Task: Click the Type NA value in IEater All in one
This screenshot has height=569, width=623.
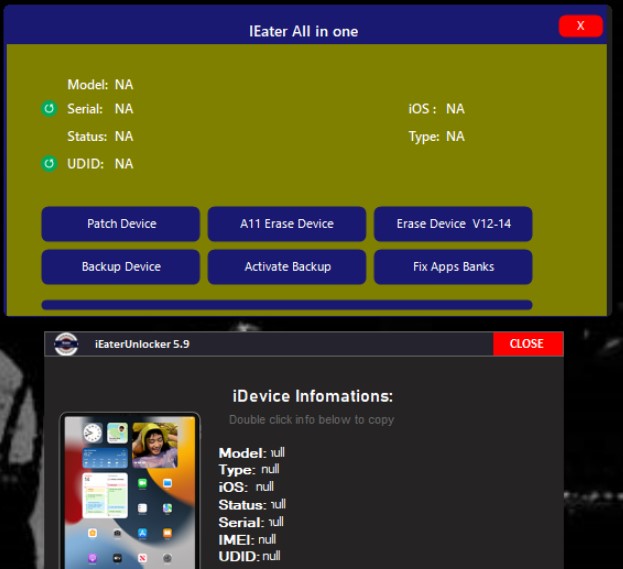Action: (x=455, y=136)
